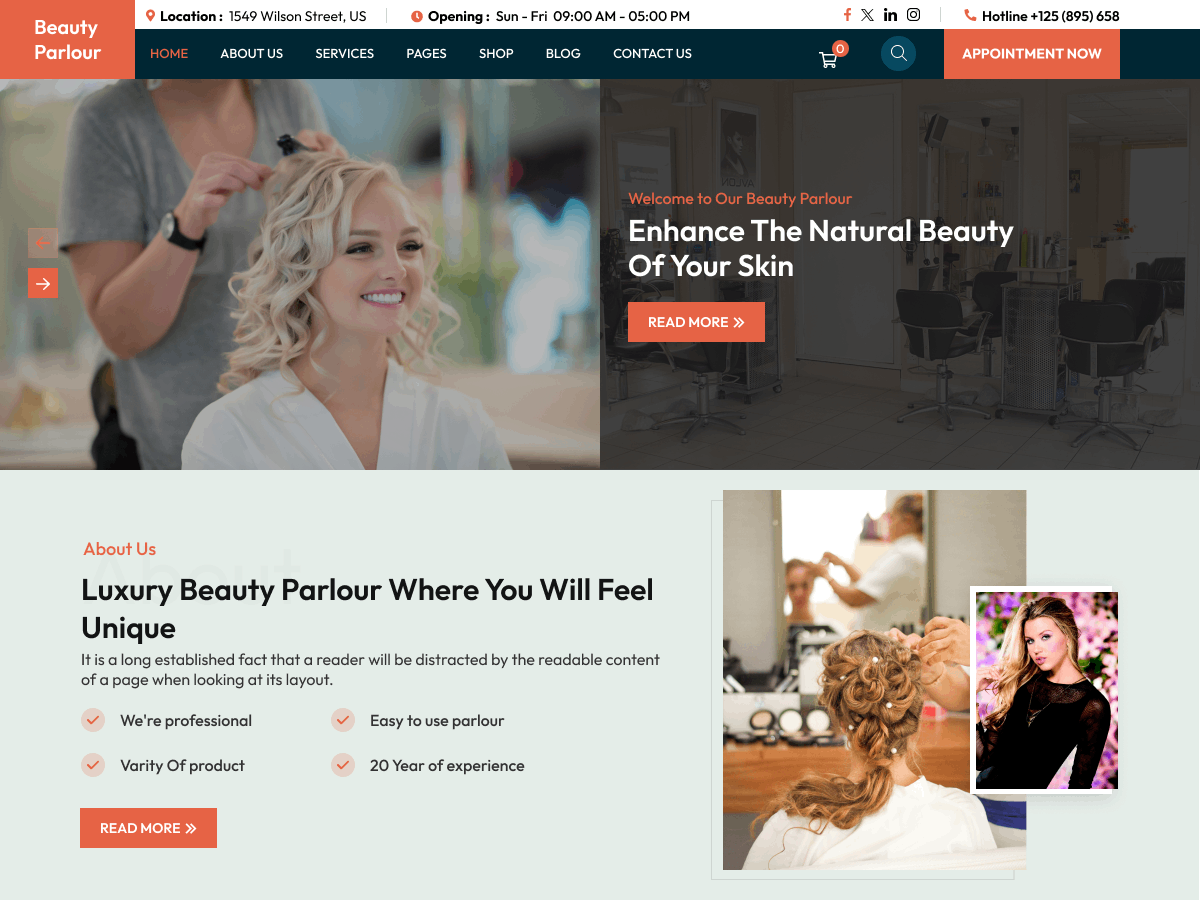Image resolution: width=1200 pixels, height=900 pixels.
Task: Click the Appointment Now button
Action: click(1031, 54)
